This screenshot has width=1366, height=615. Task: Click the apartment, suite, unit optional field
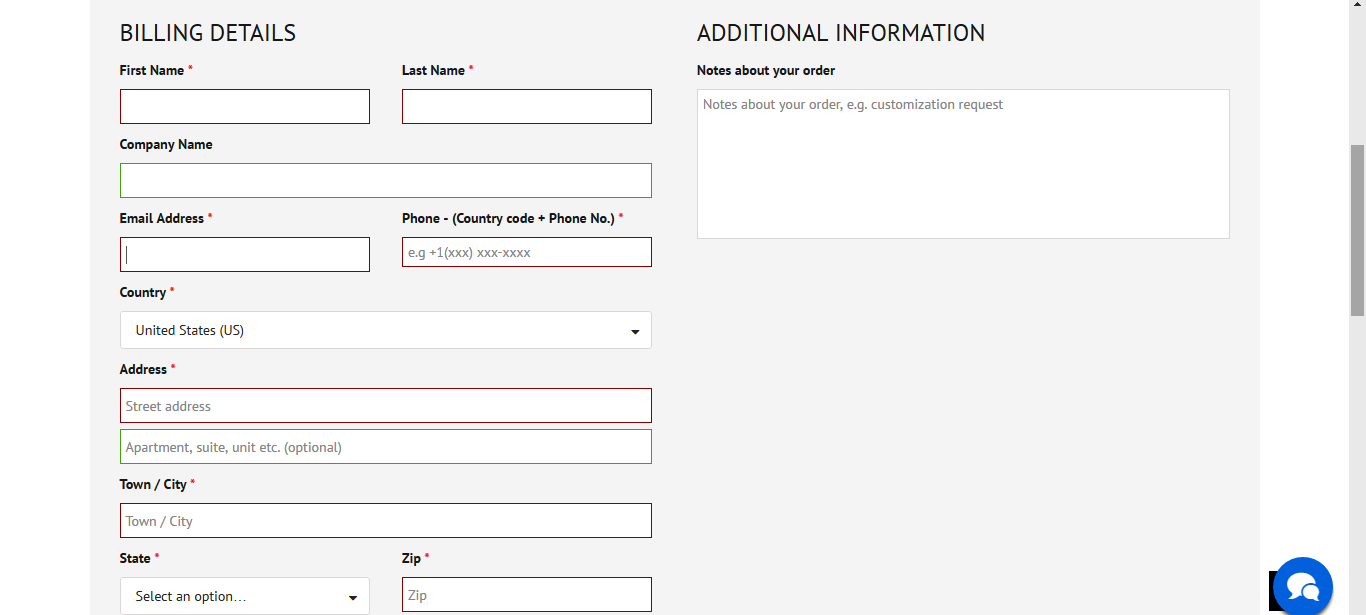coord(385,446)
